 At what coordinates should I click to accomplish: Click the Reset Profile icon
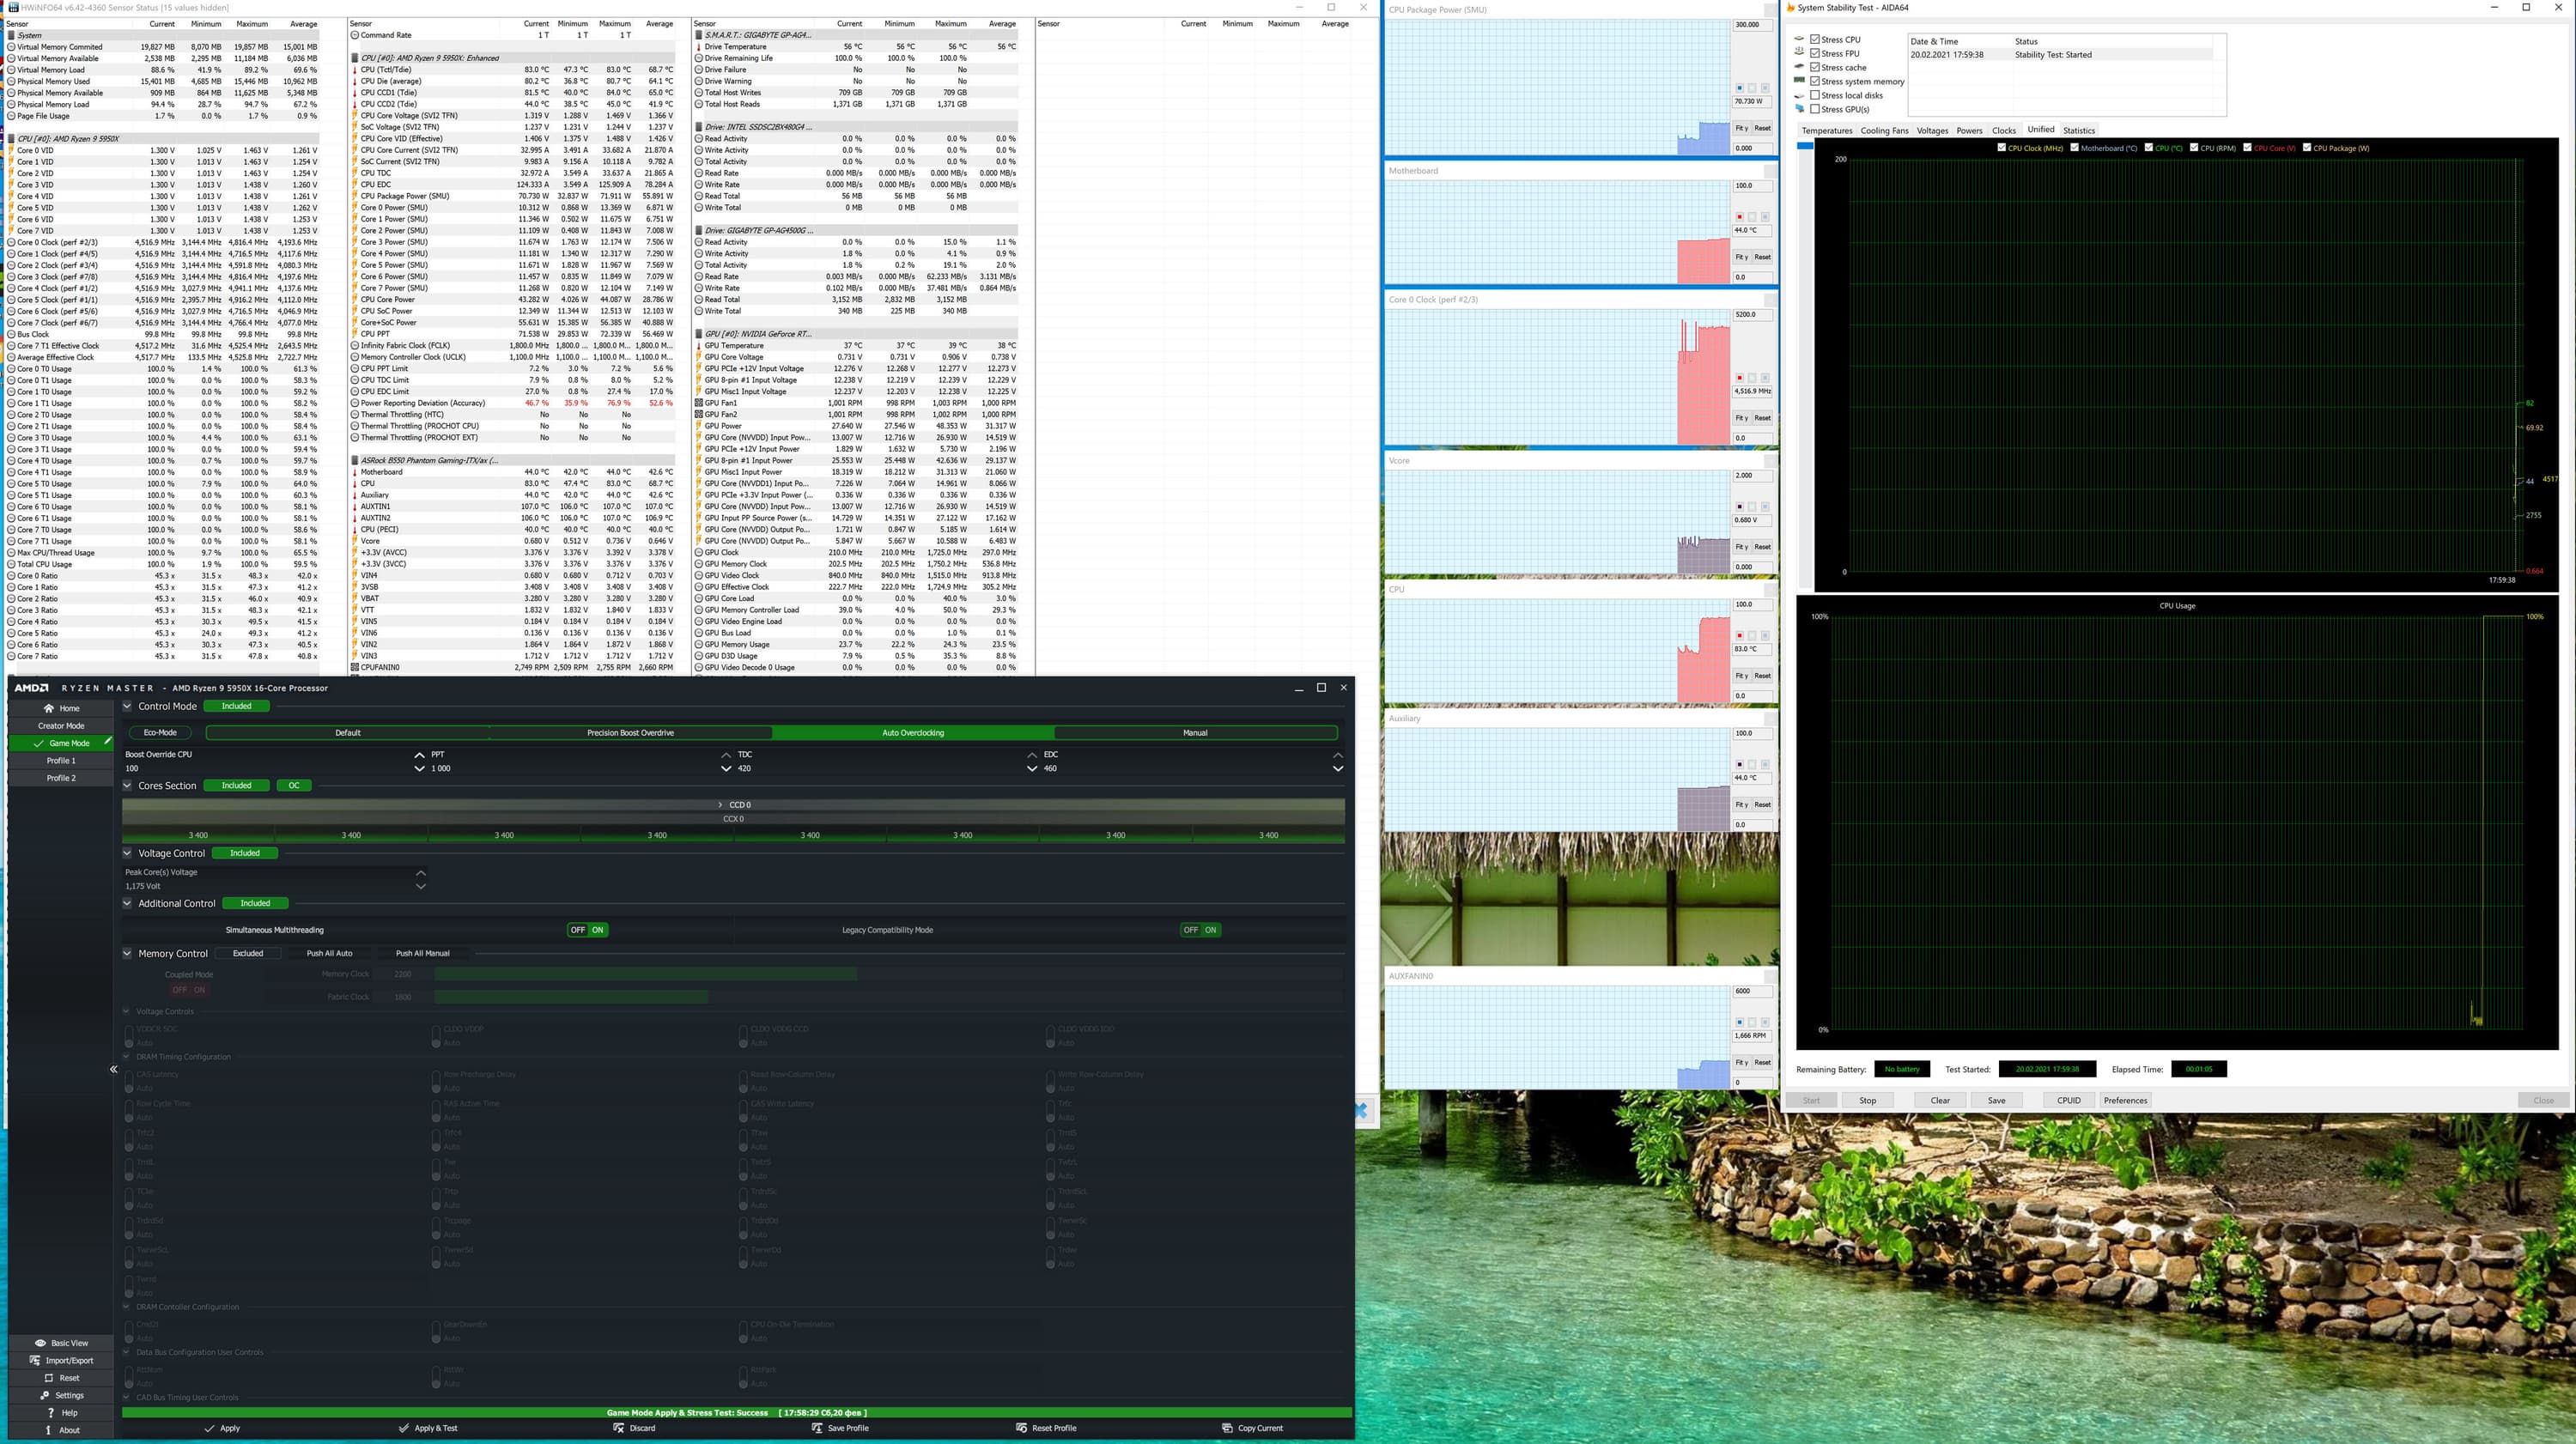1021,1428
